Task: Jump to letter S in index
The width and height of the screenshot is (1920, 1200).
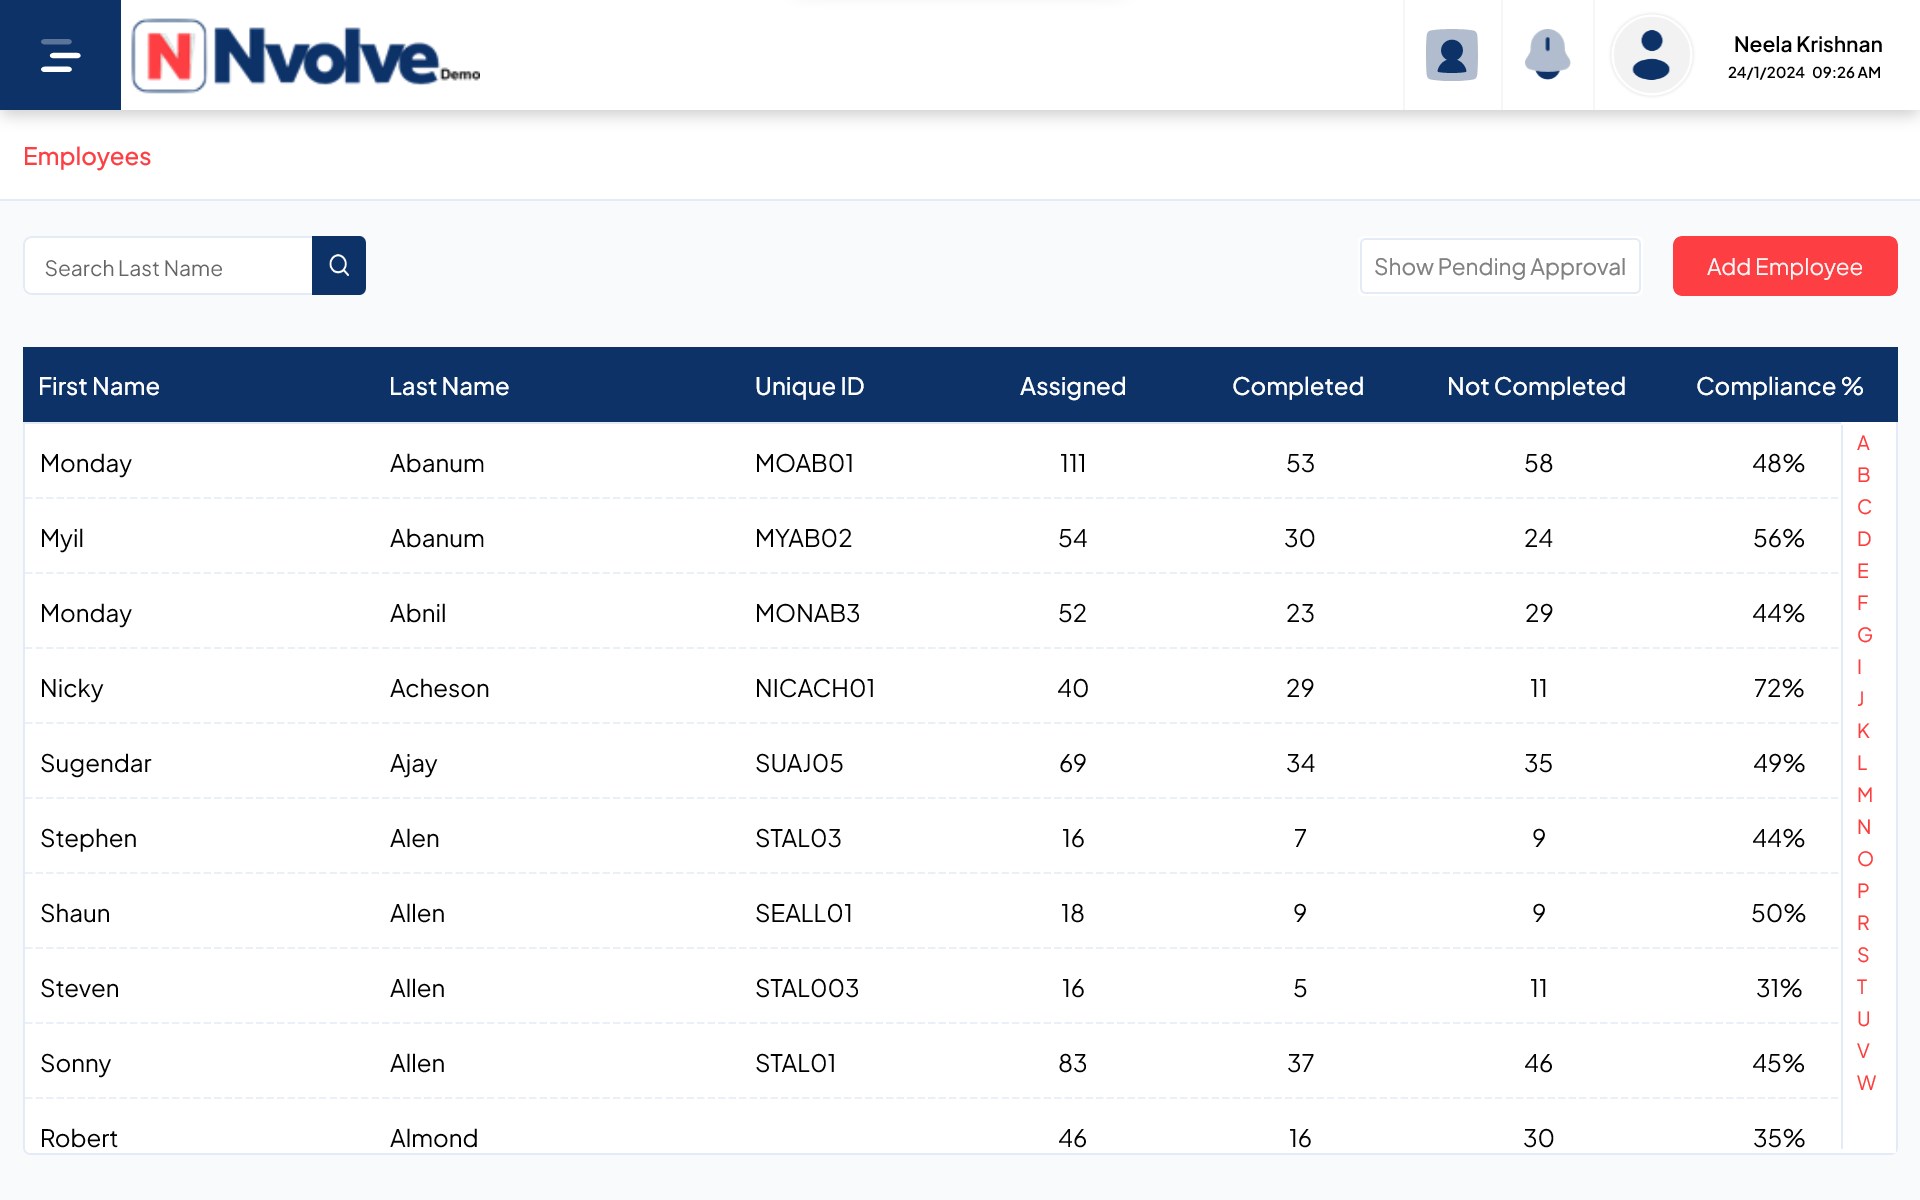Action: (x=1863, y=955)
